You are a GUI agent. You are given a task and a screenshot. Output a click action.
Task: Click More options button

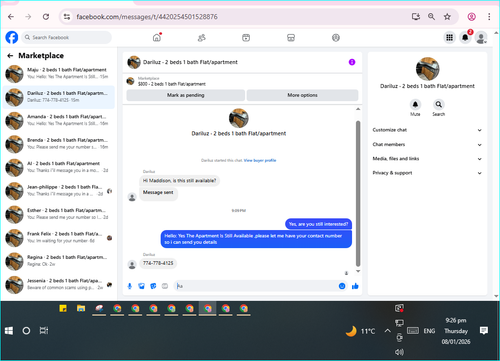pos(302,95)
